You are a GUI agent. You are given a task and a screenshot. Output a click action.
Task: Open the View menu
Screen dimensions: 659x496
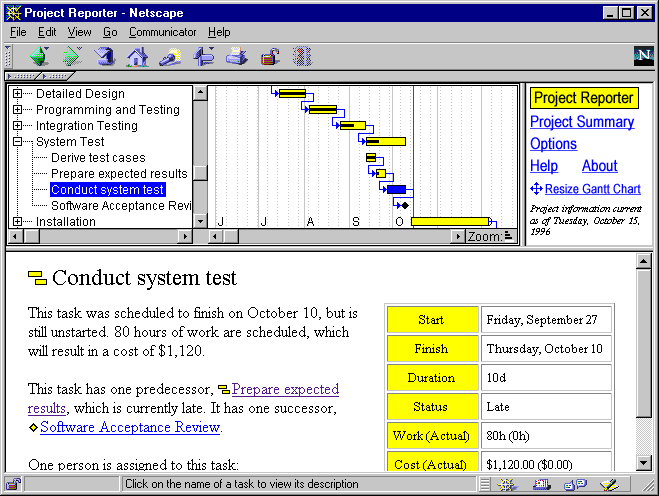tap(79, 32)
